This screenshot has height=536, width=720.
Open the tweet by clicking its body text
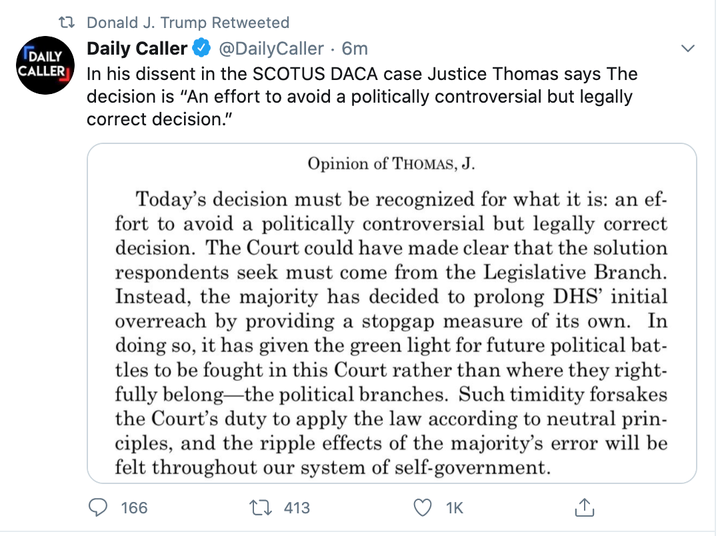click(362, 96)
